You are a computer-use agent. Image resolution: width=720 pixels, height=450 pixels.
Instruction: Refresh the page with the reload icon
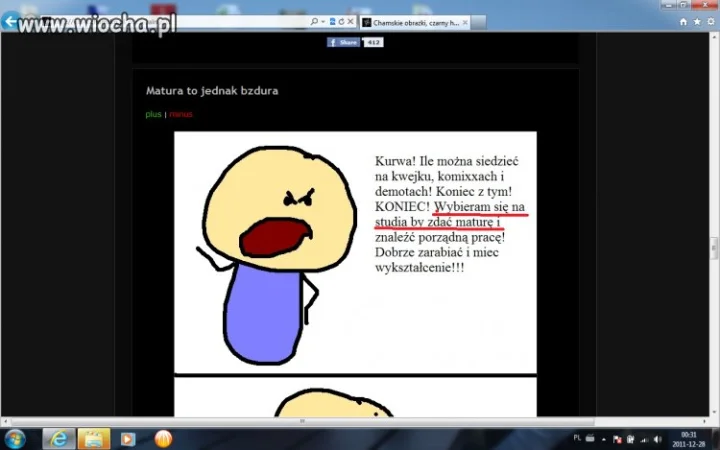(341, 22)
